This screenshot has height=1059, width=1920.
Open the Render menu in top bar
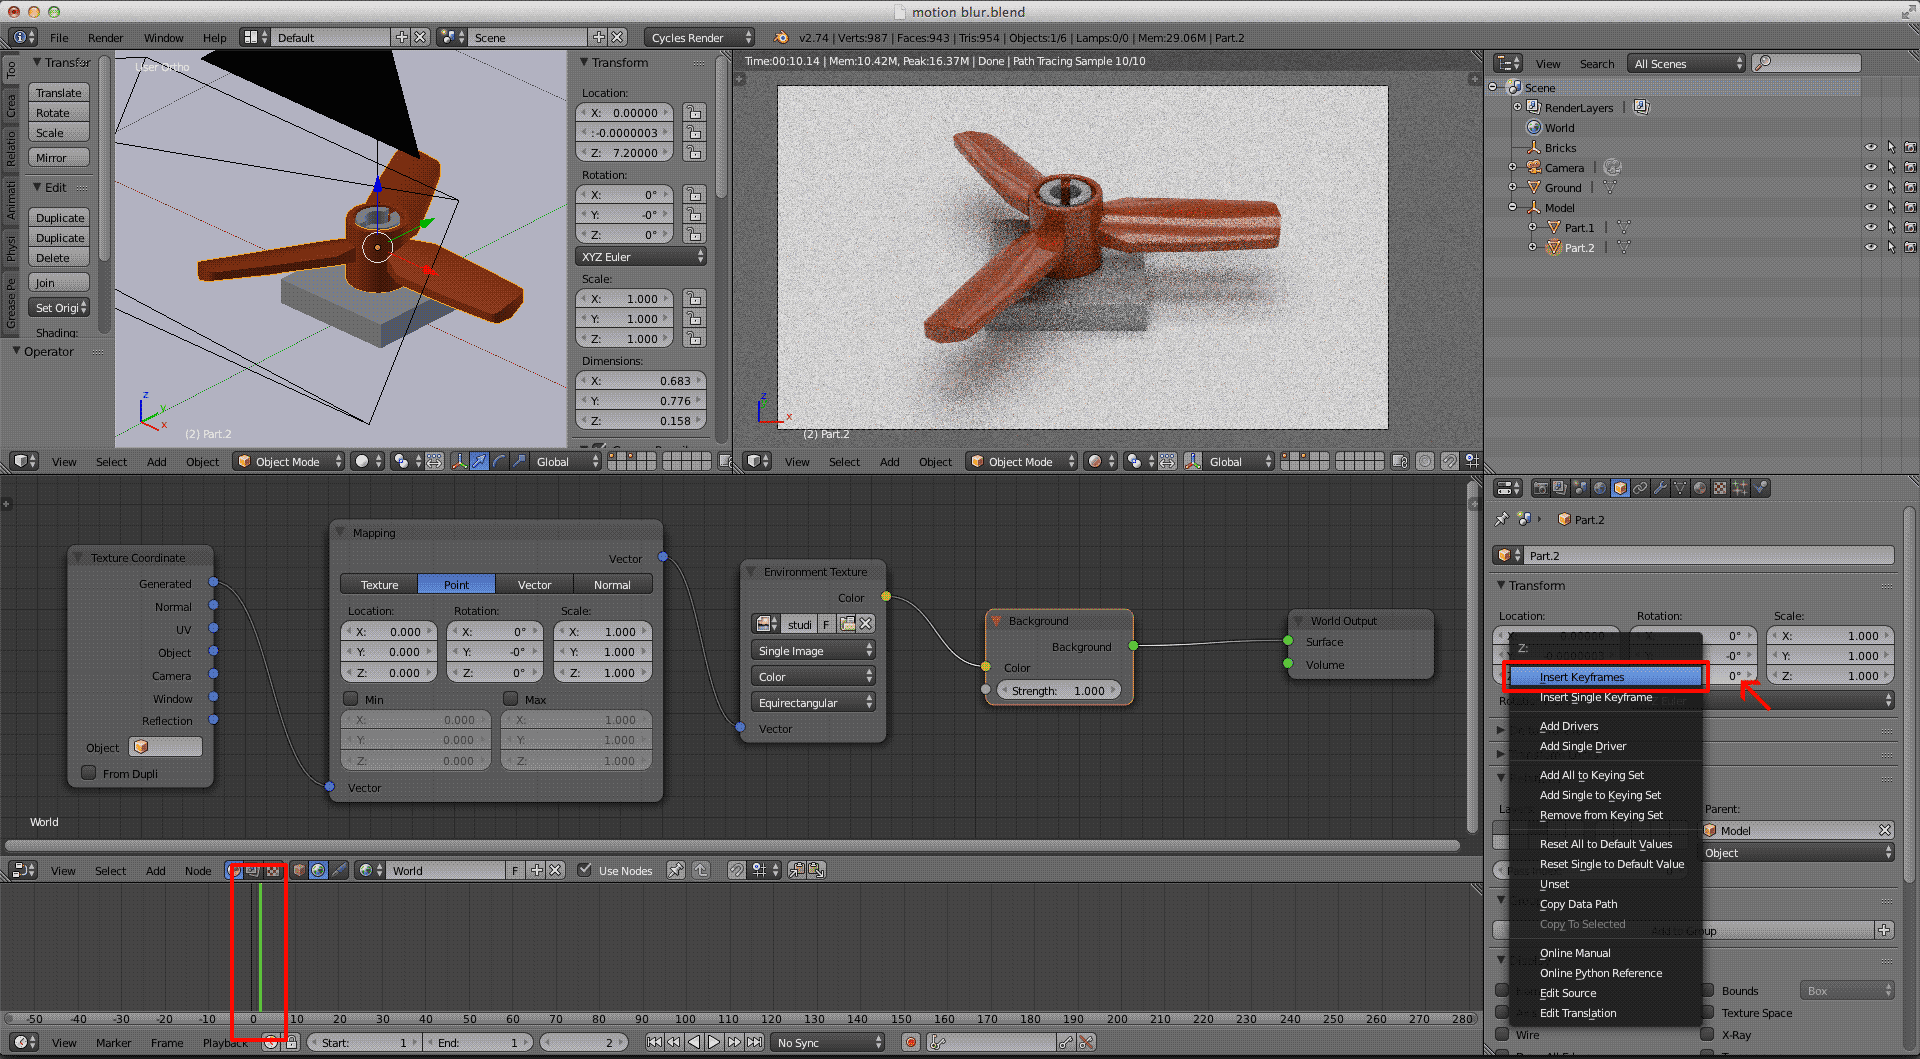[105, 38]
